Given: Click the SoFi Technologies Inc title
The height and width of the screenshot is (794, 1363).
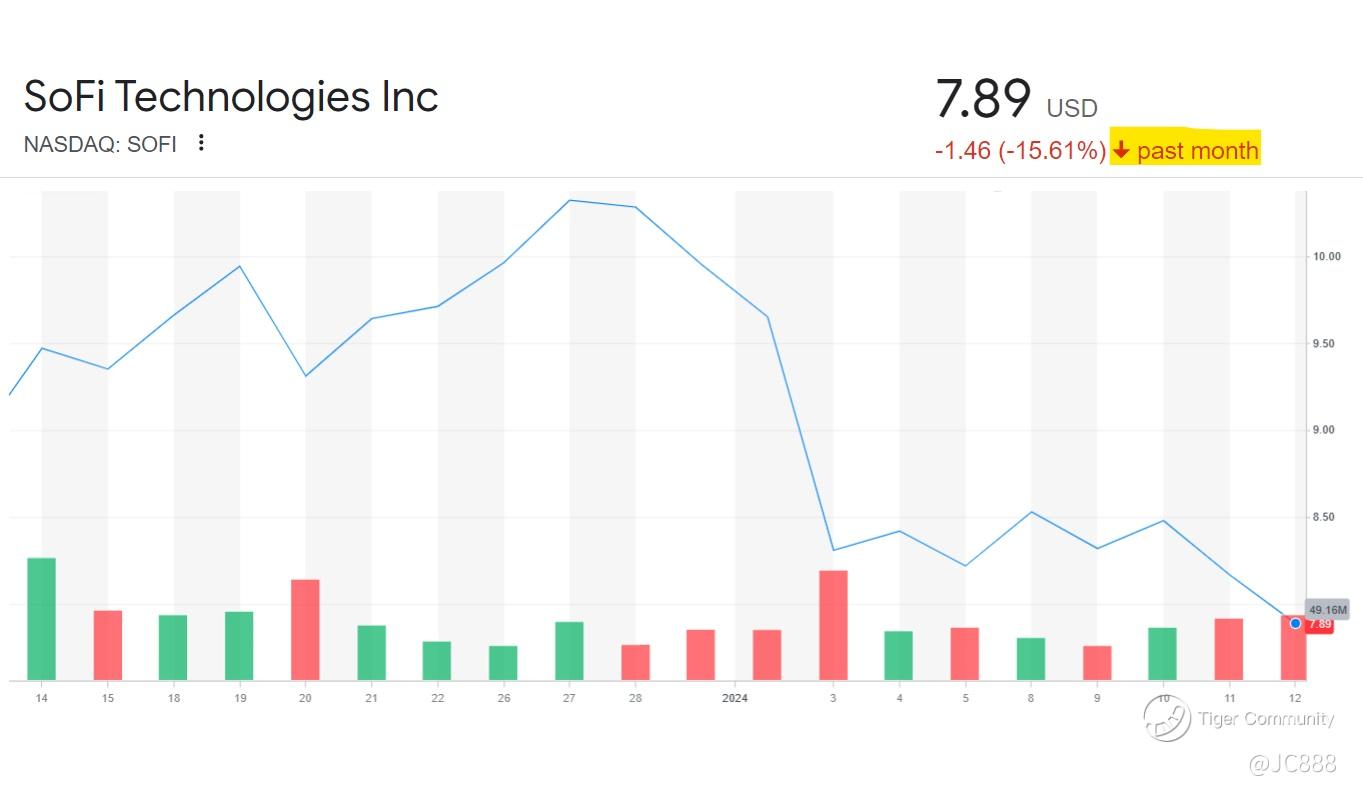Looking at the screenshot, I should point(231,97).
